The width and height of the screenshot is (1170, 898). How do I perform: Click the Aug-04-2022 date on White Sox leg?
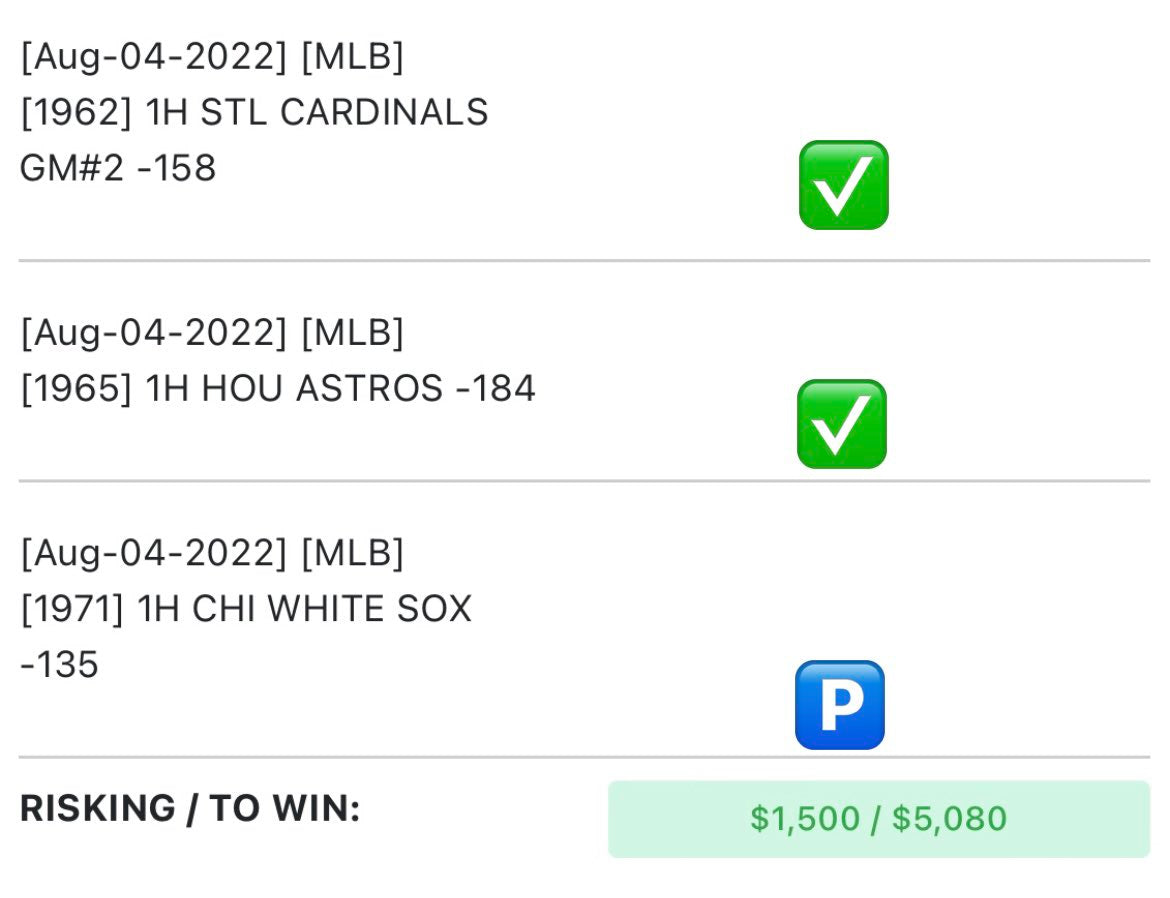154,553
